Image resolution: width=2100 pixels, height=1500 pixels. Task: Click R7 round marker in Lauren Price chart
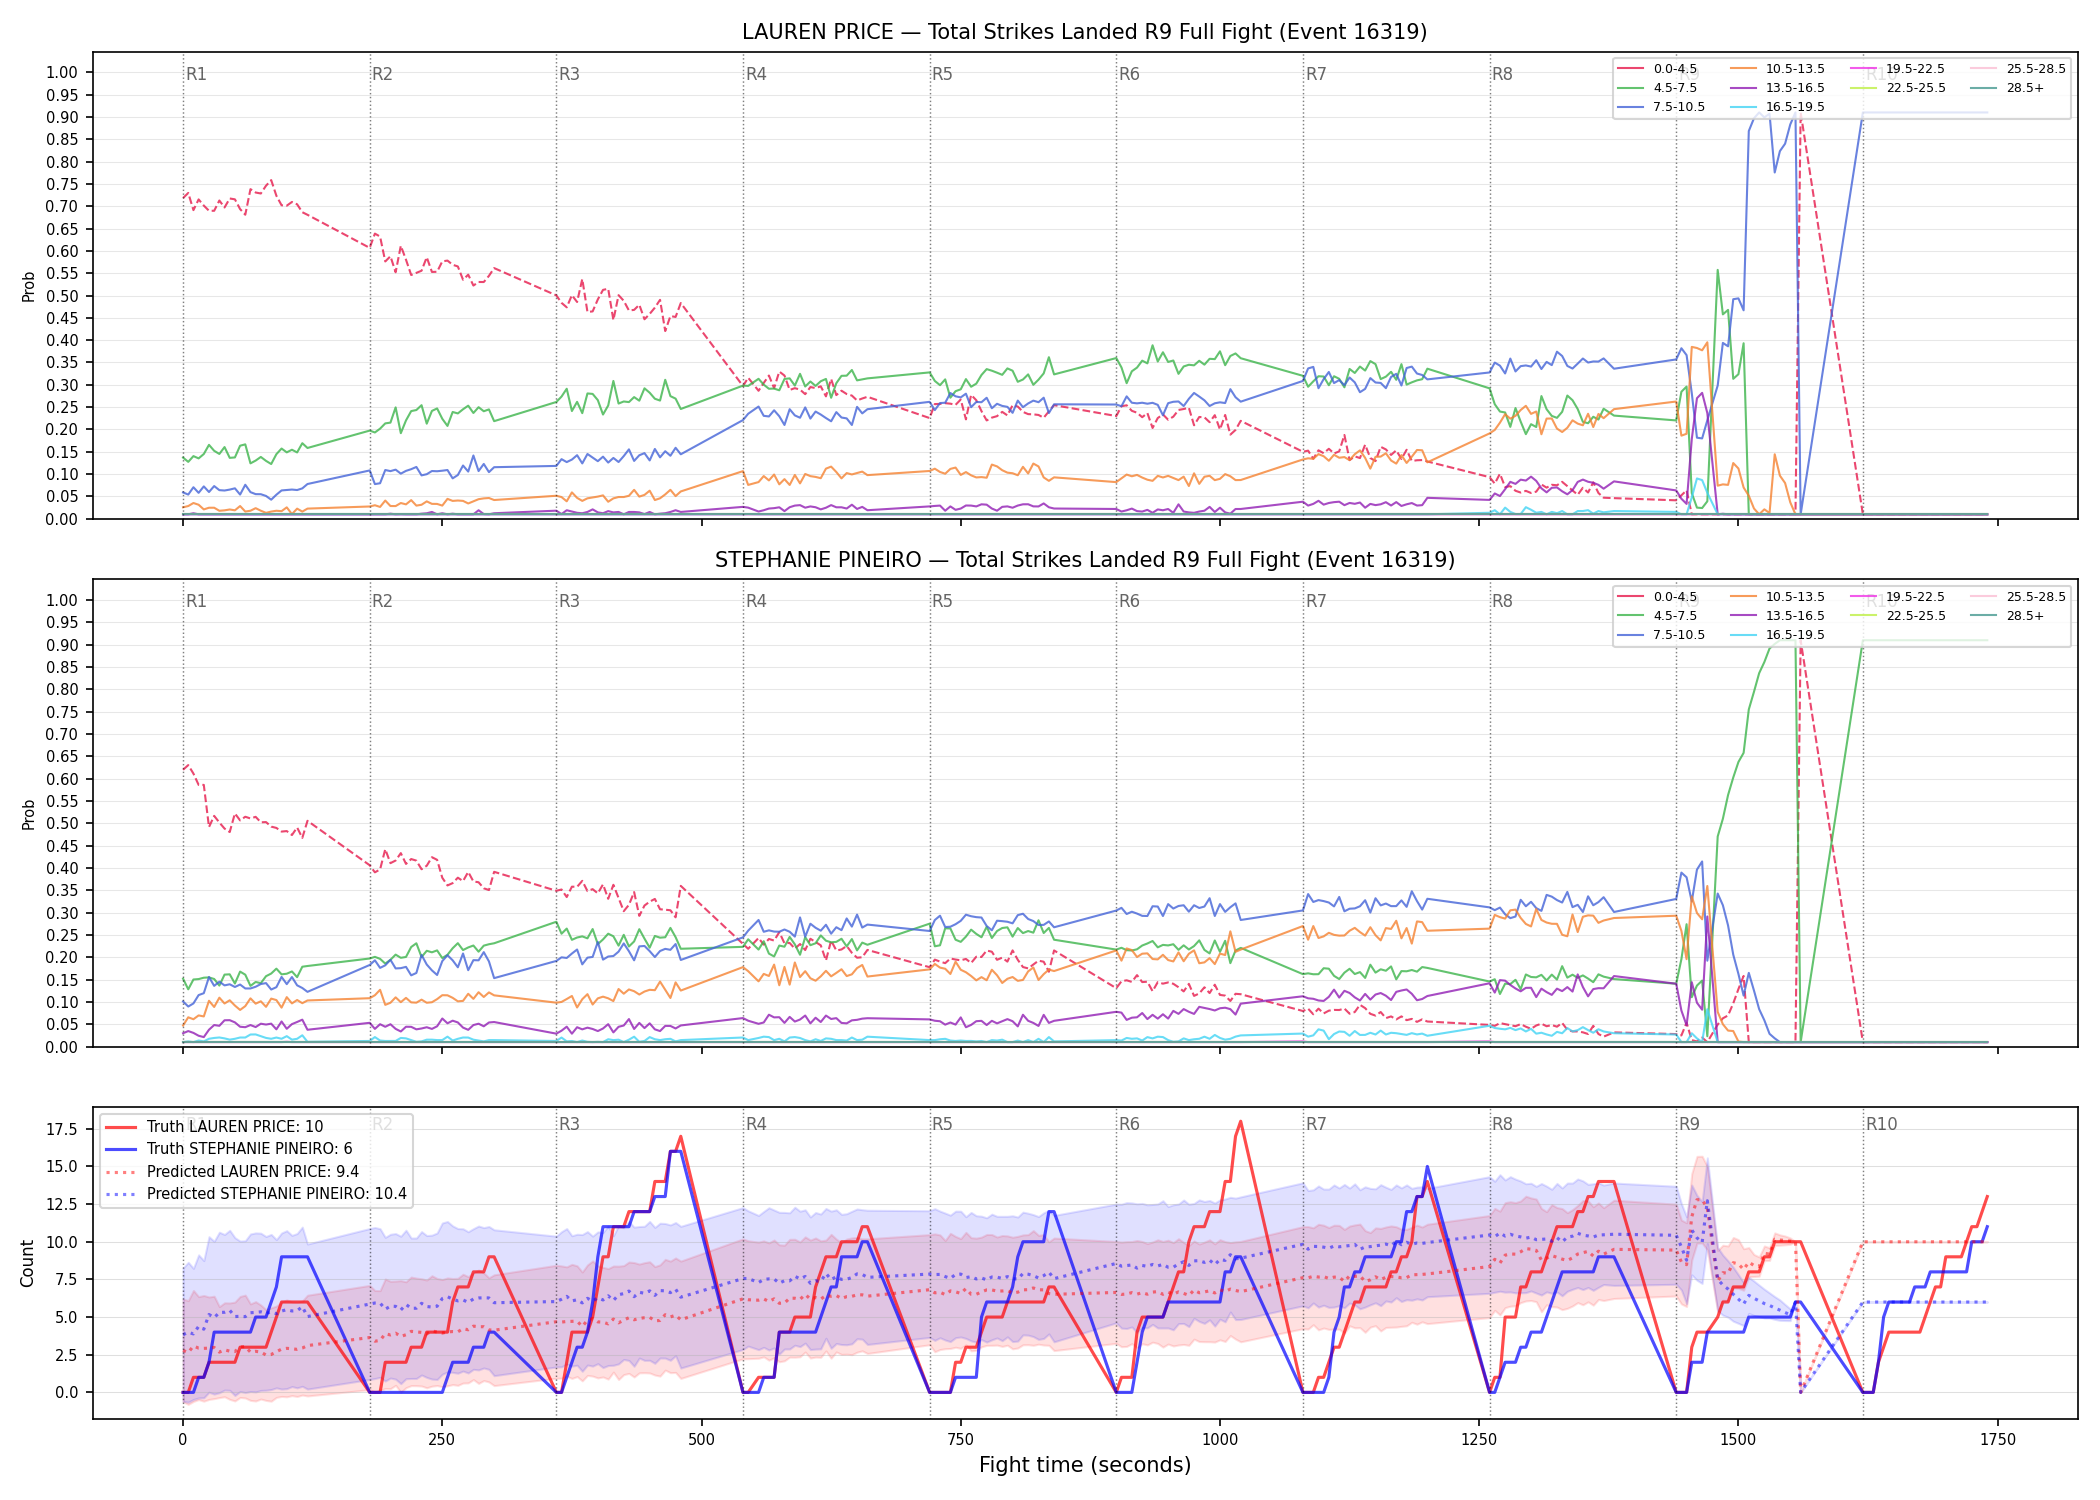point(1316,74)
